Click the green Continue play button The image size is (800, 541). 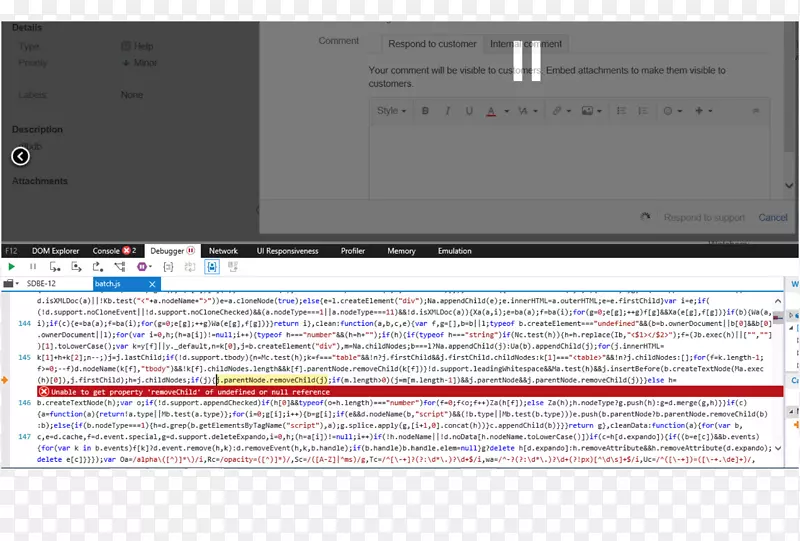tap(11, 267)
